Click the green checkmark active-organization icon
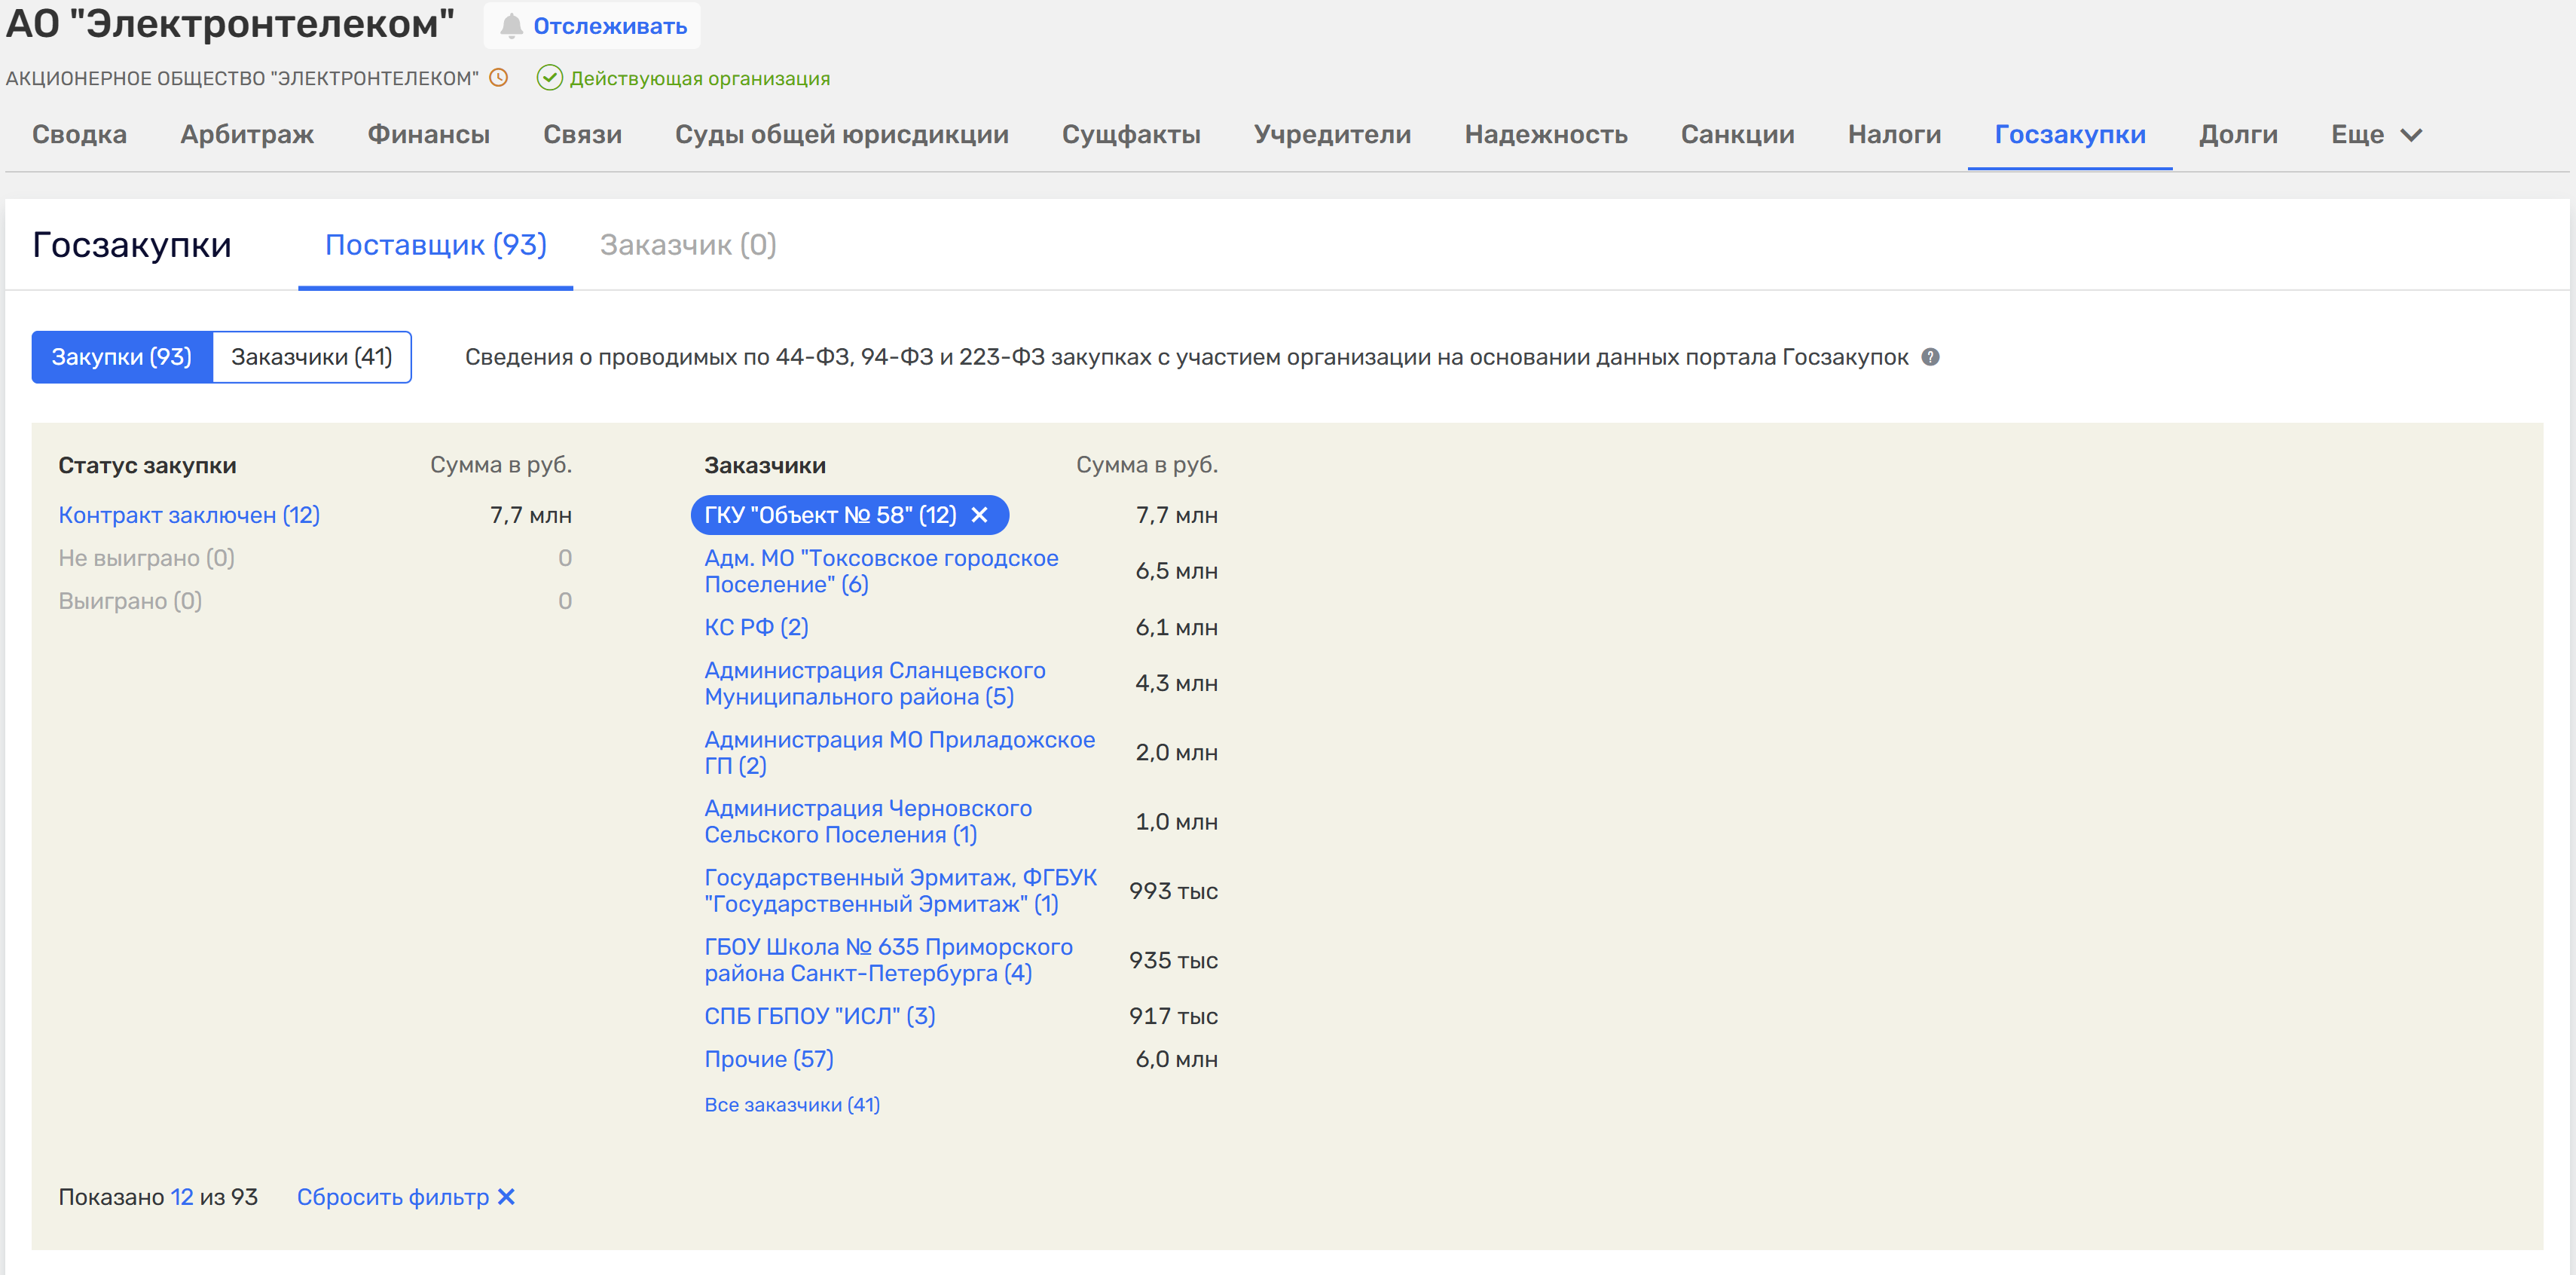The width and height of the screenshot is (2576, 1275). point(549,78)
